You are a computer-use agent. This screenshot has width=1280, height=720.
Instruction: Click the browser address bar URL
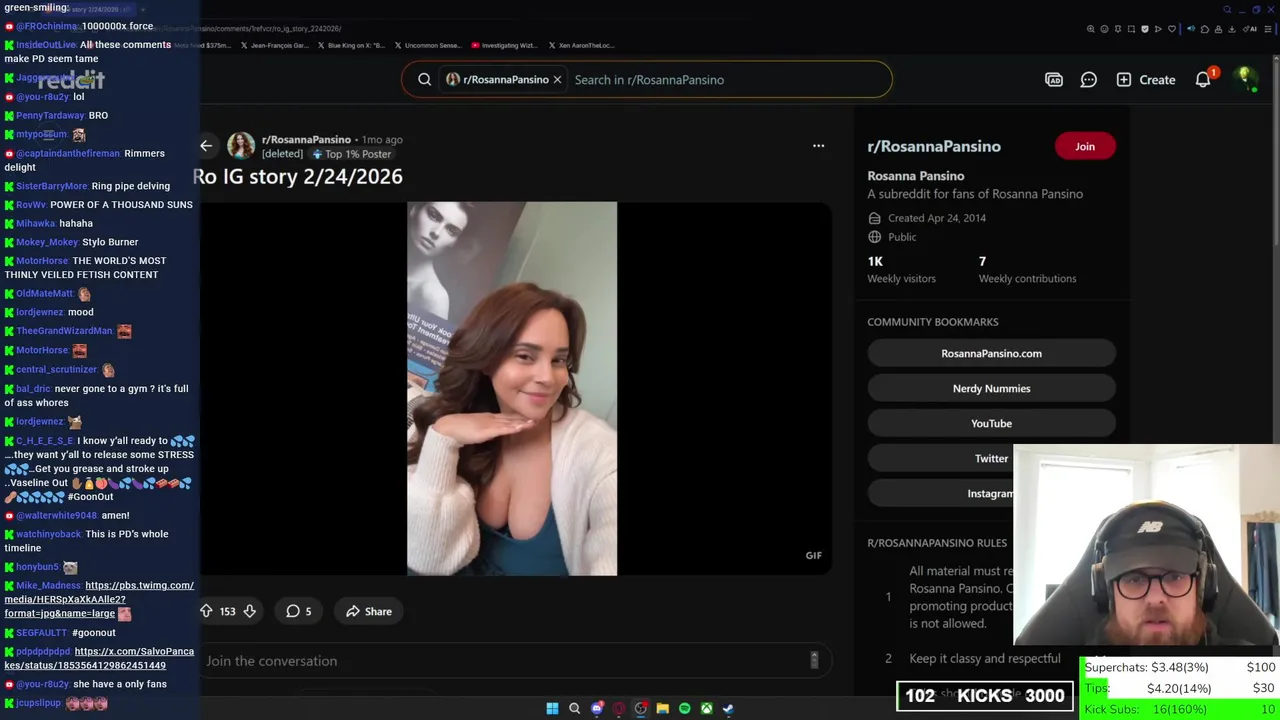point(252,29)
